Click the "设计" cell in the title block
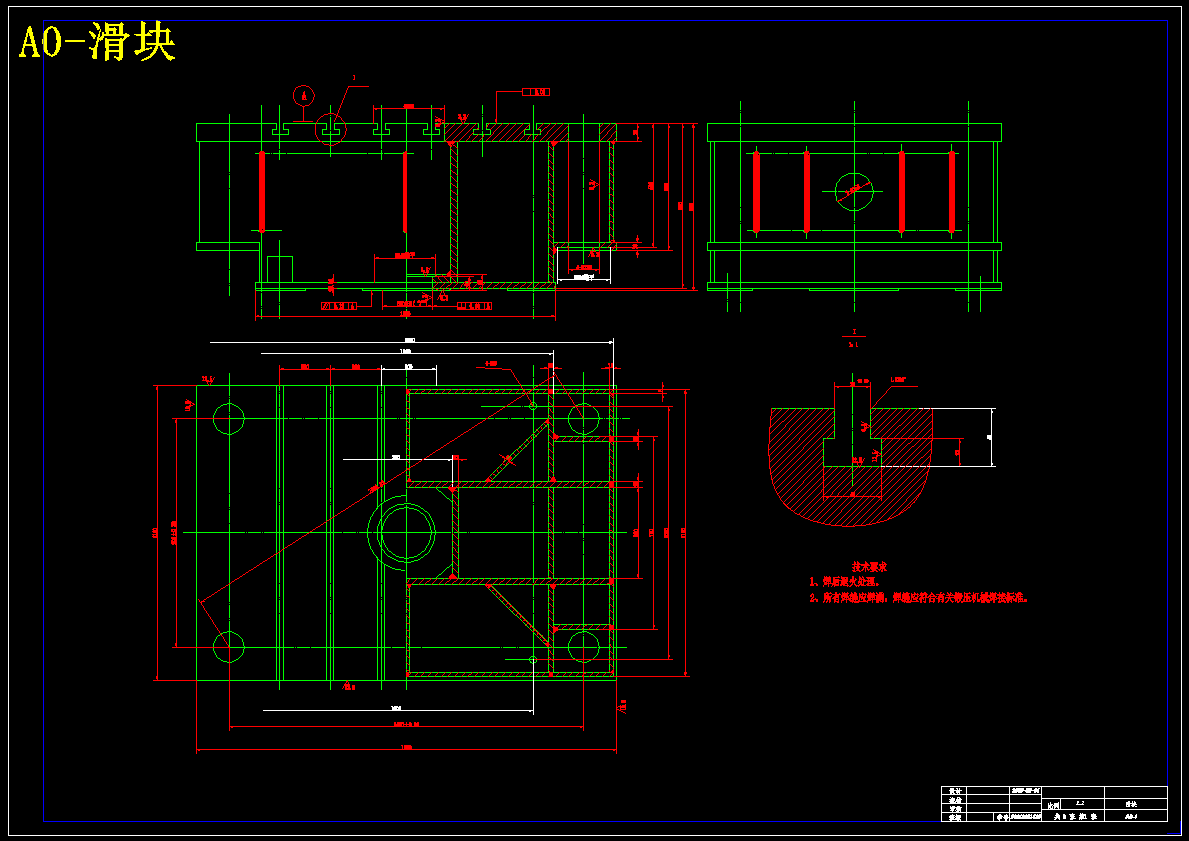 point(955,791)
